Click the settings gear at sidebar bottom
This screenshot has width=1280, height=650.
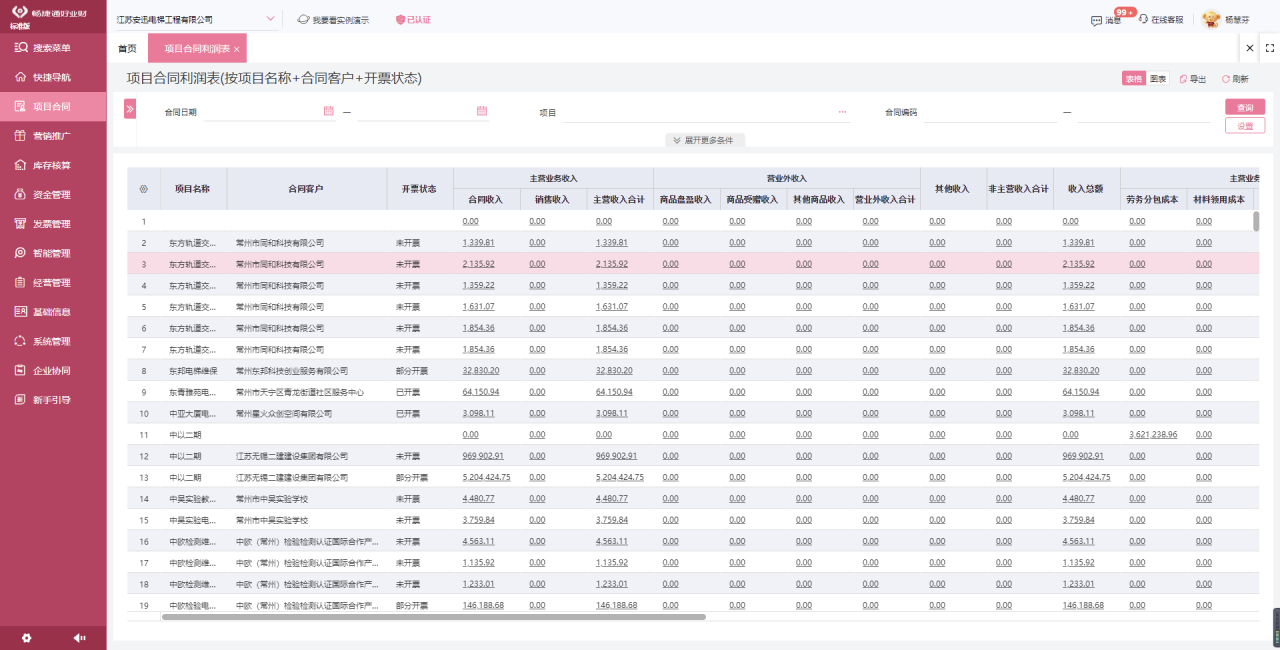pos(27,637)
